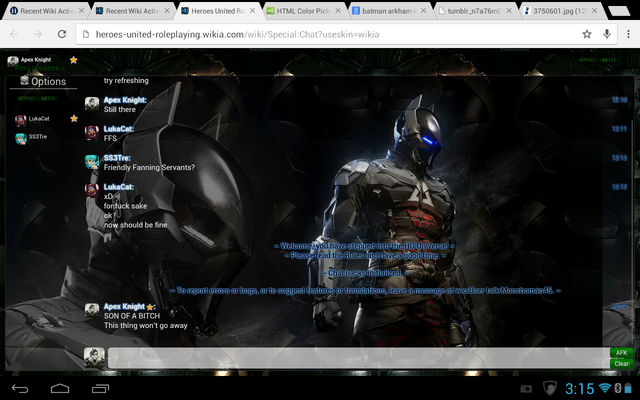The height and width of the screenshot is (400, 640).
Task: Open the tumblr_n7a76m tab
Action: (474, 11)
